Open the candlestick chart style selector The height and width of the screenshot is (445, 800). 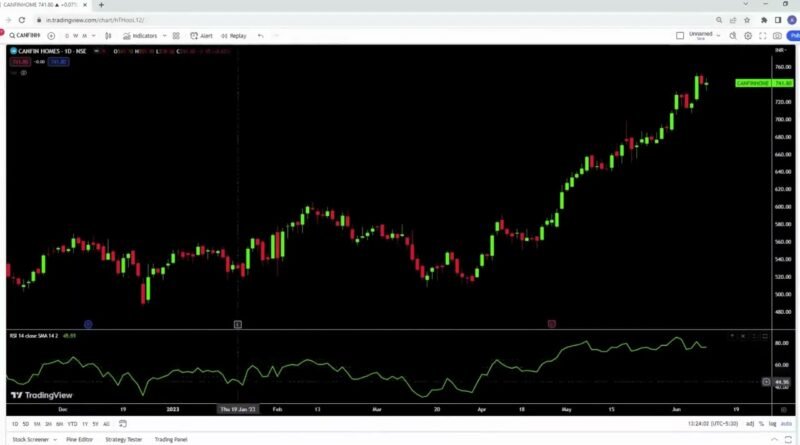click(x=108, y=36)
